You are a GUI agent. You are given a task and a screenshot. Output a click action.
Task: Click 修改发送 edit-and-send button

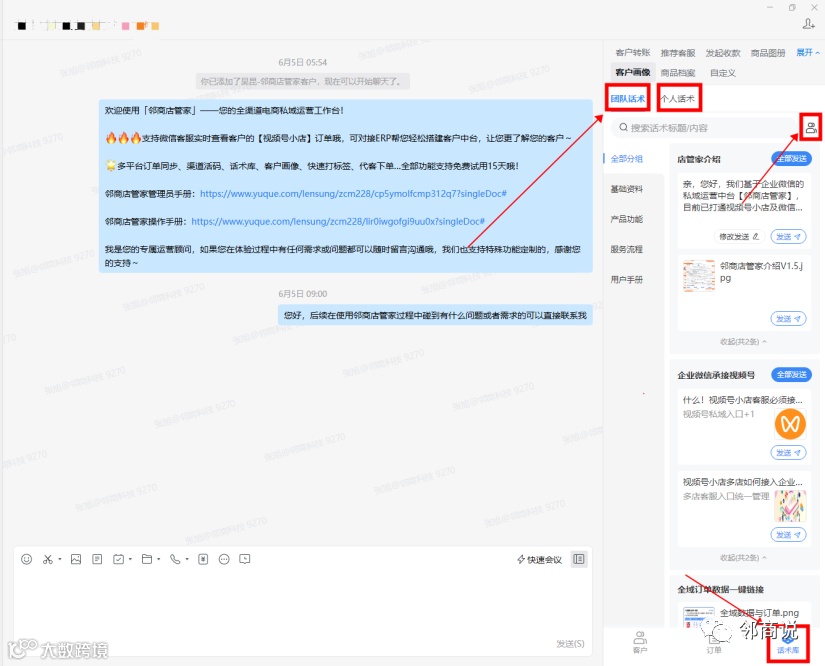739,237
